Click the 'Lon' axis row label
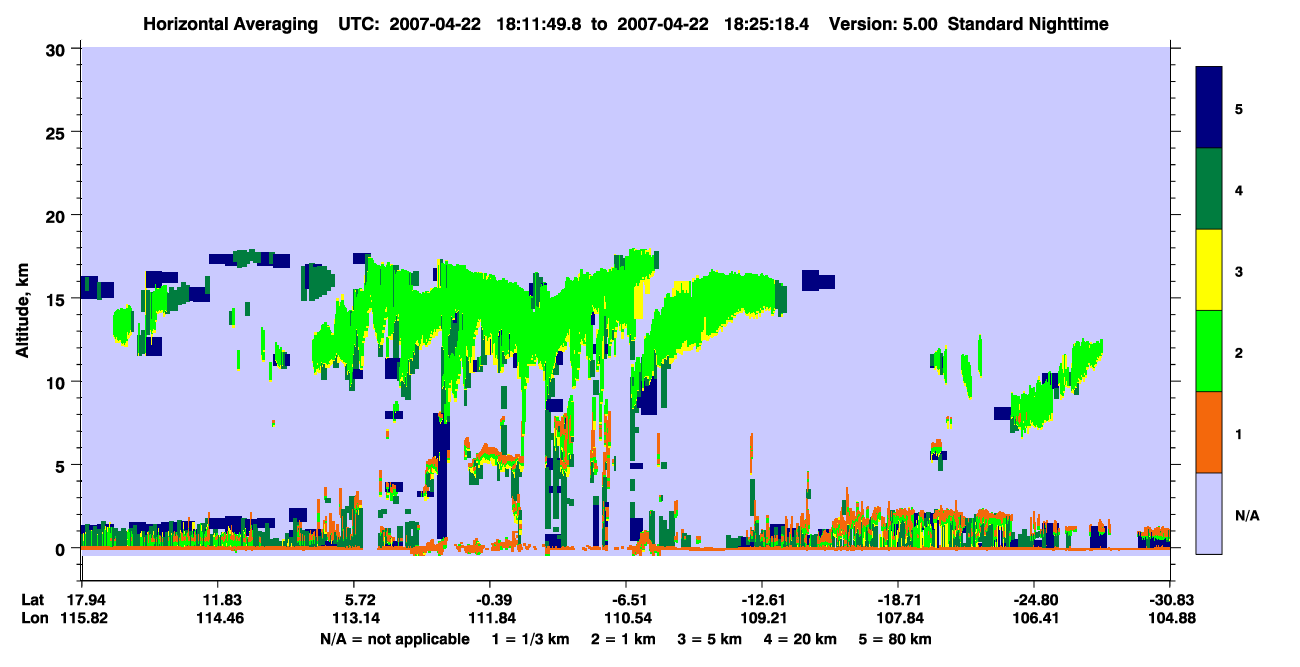The image size is (1300, 667). tap(33, 618)
